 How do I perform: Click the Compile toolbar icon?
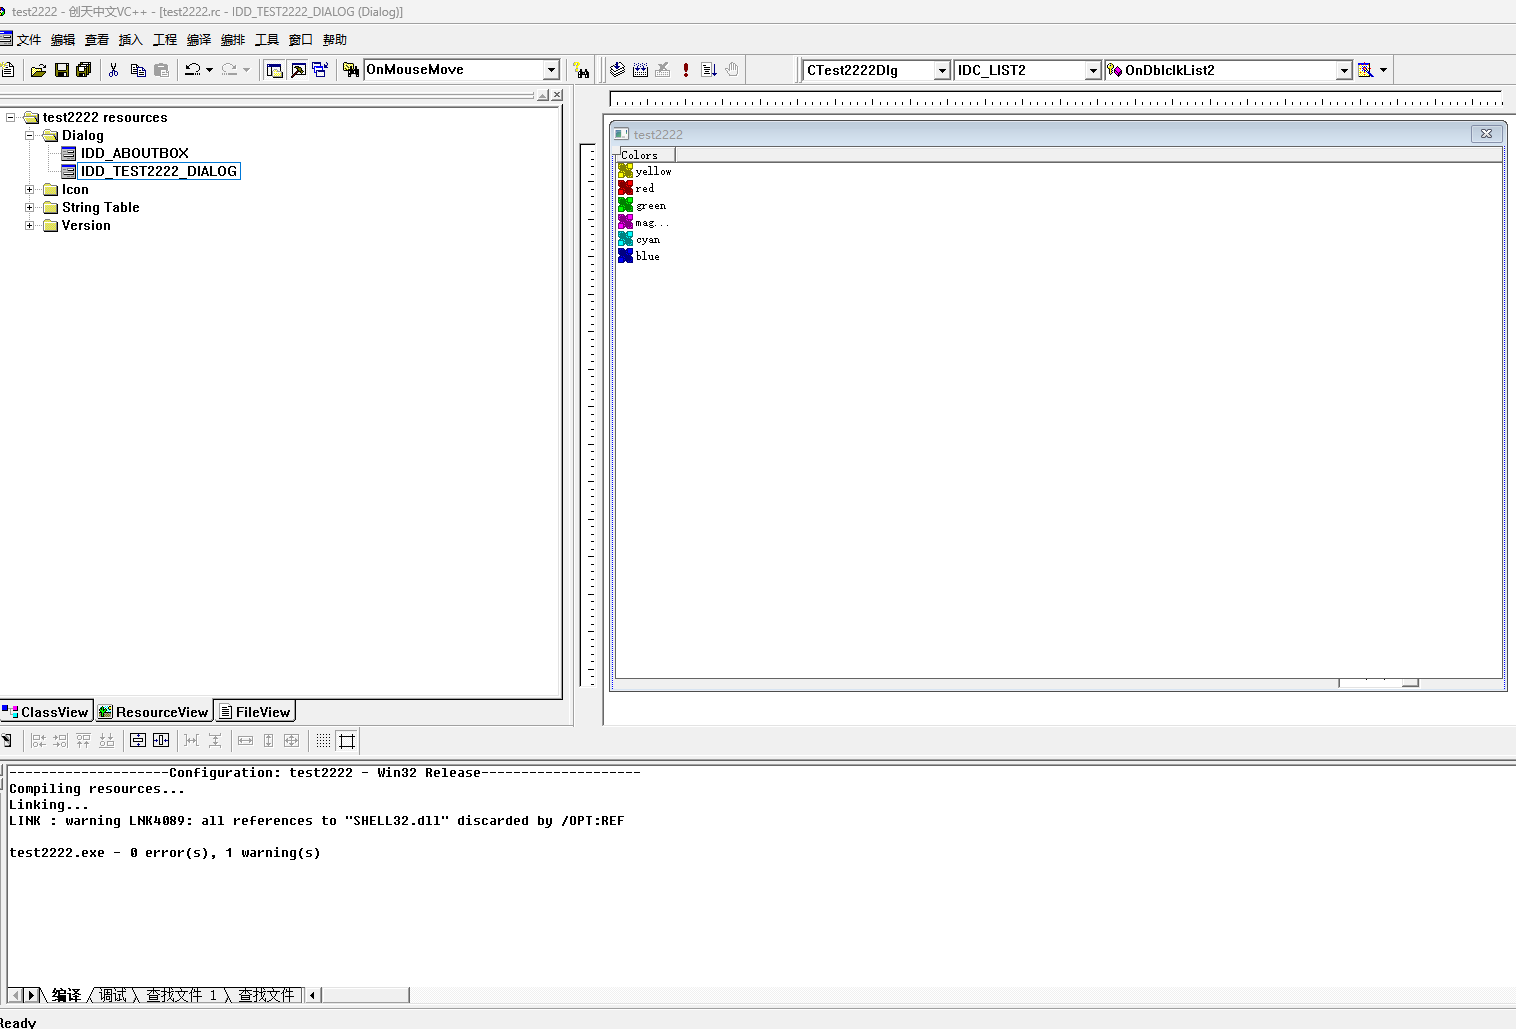coord(618,70)
